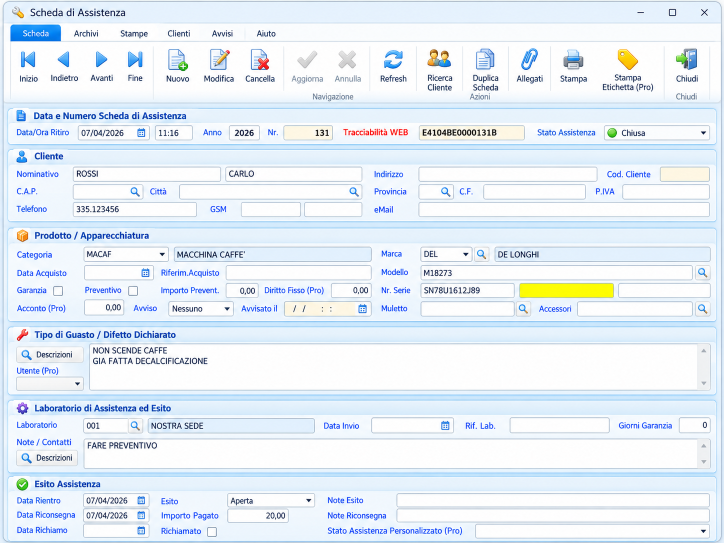Click the Note / Contatti scrollbar up arrow
Image resolution: width=724 pixels, height=543 pixels.
703,446
